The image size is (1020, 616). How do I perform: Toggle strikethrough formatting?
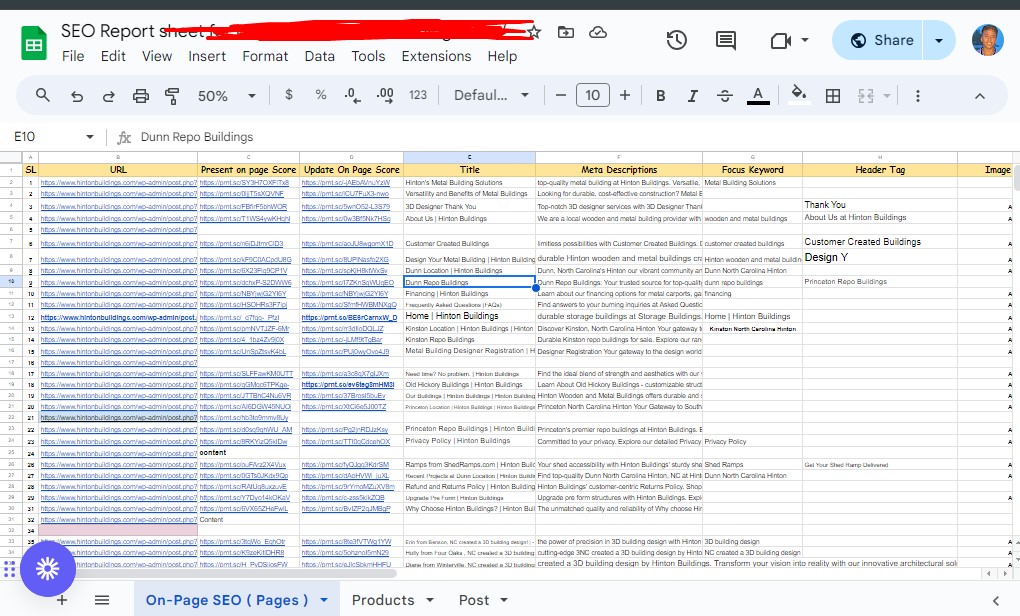coord(725,95)
